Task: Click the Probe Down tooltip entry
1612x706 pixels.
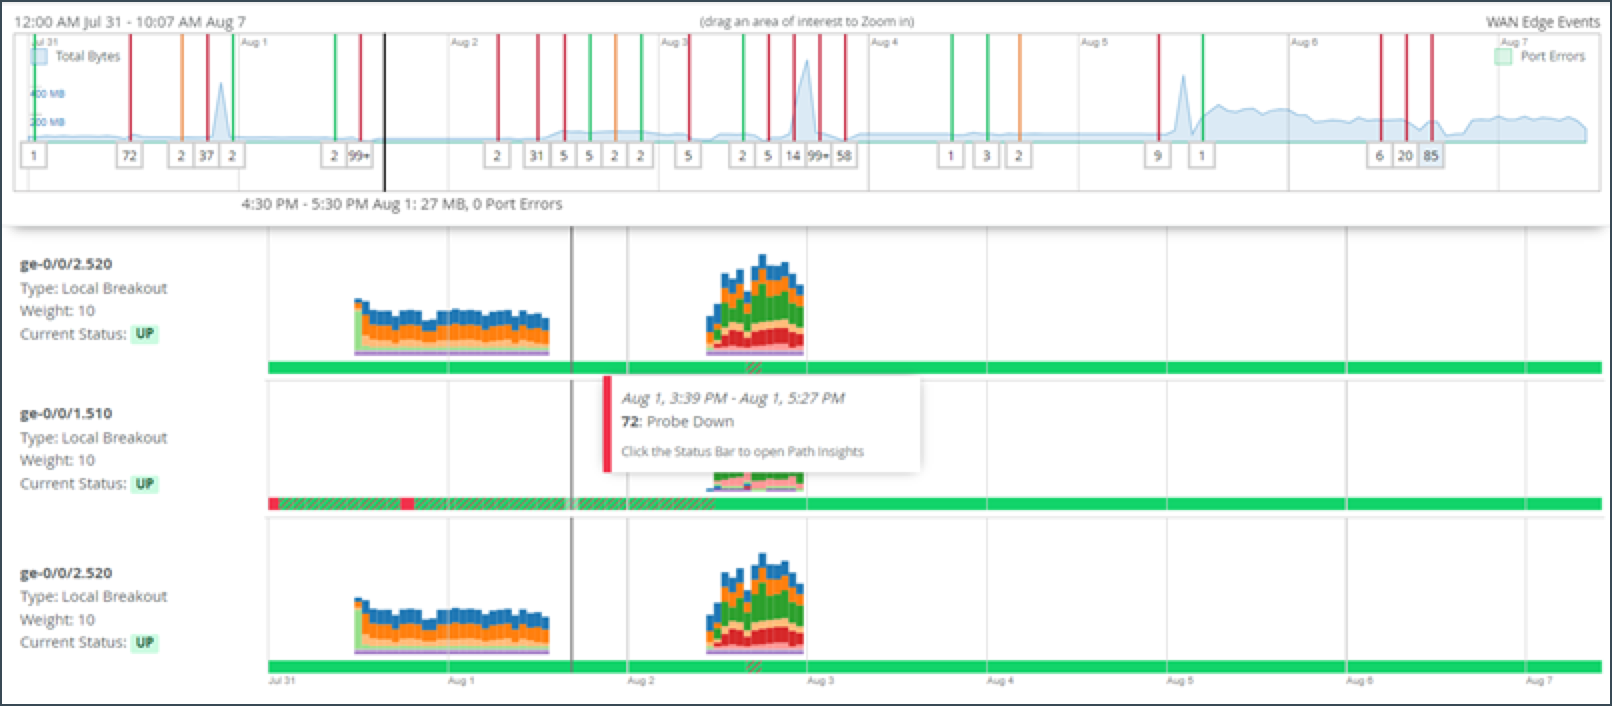Action: point(678,422)
